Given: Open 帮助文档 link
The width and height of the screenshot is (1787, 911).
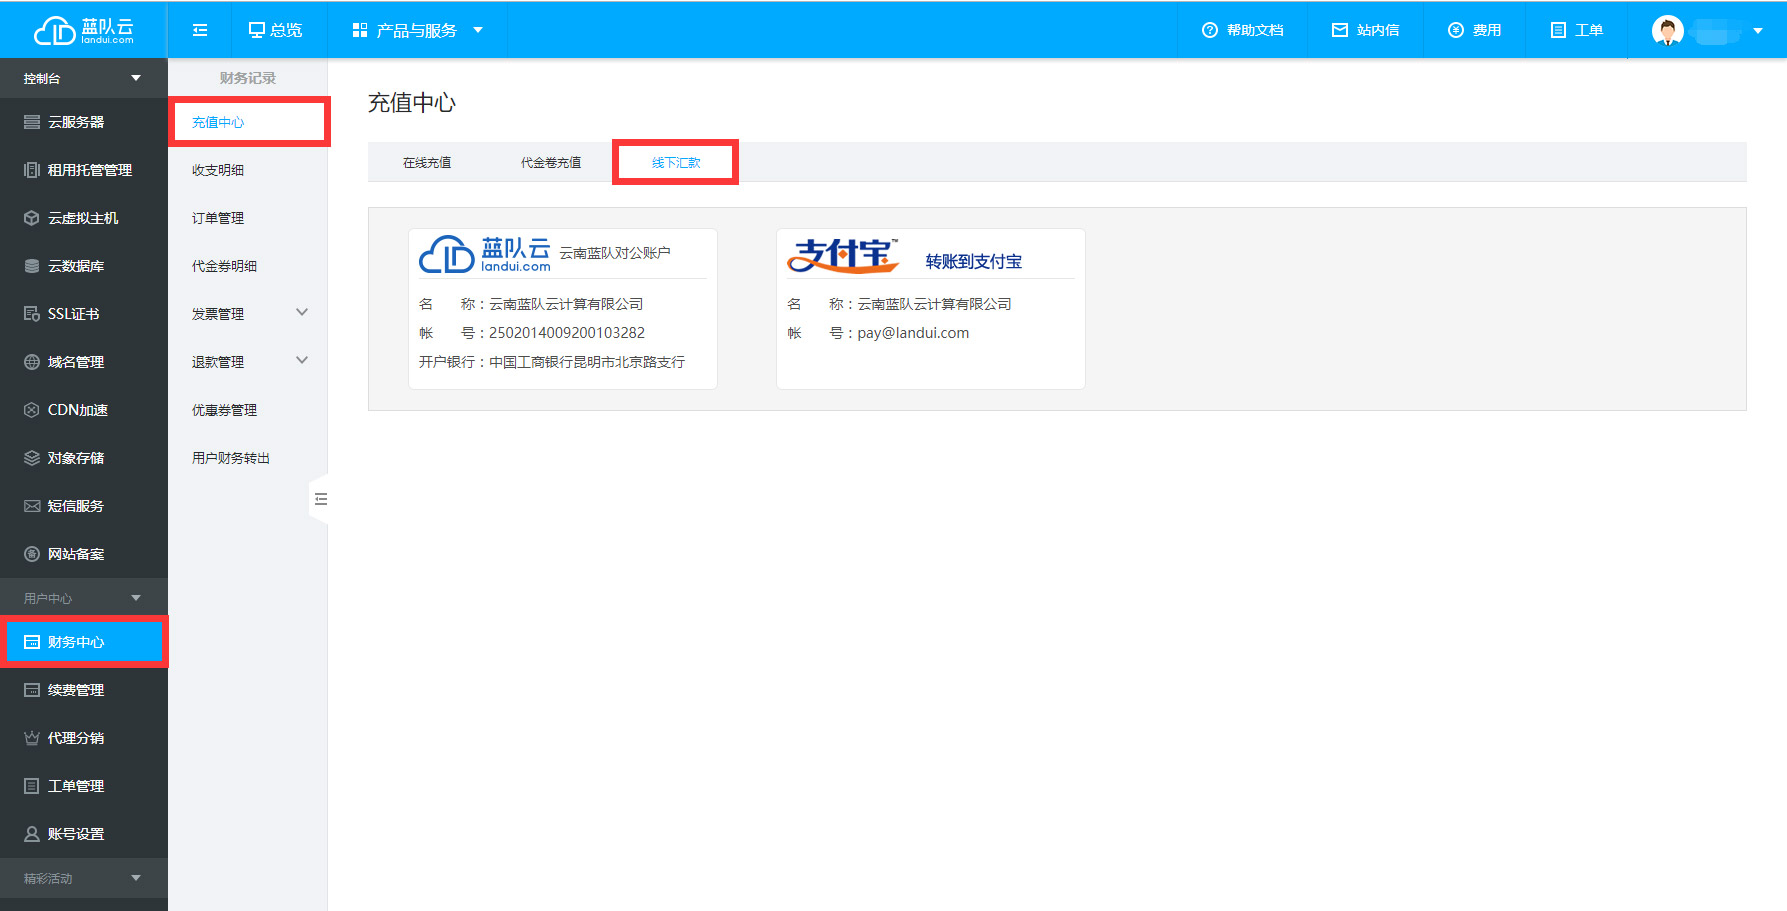Looking at the screenshot, I should click(x=1256, y=30).
